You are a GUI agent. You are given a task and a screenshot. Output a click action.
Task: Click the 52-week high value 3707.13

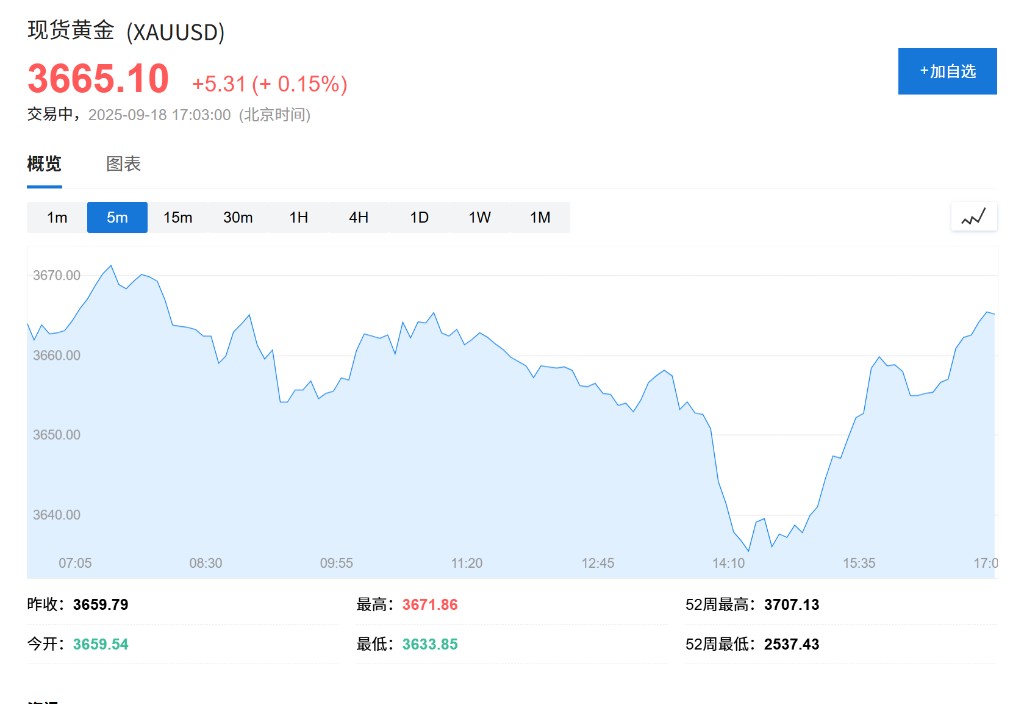[x=791, y=605]
